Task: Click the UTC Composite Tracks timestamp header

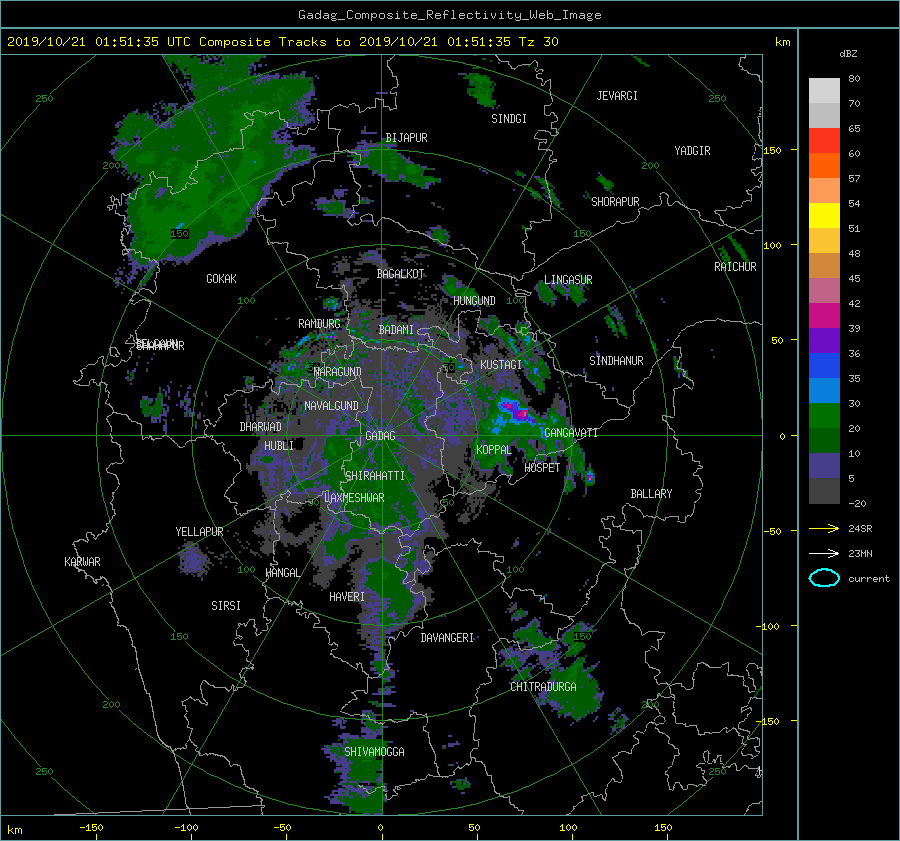Action: coord(282,42)
